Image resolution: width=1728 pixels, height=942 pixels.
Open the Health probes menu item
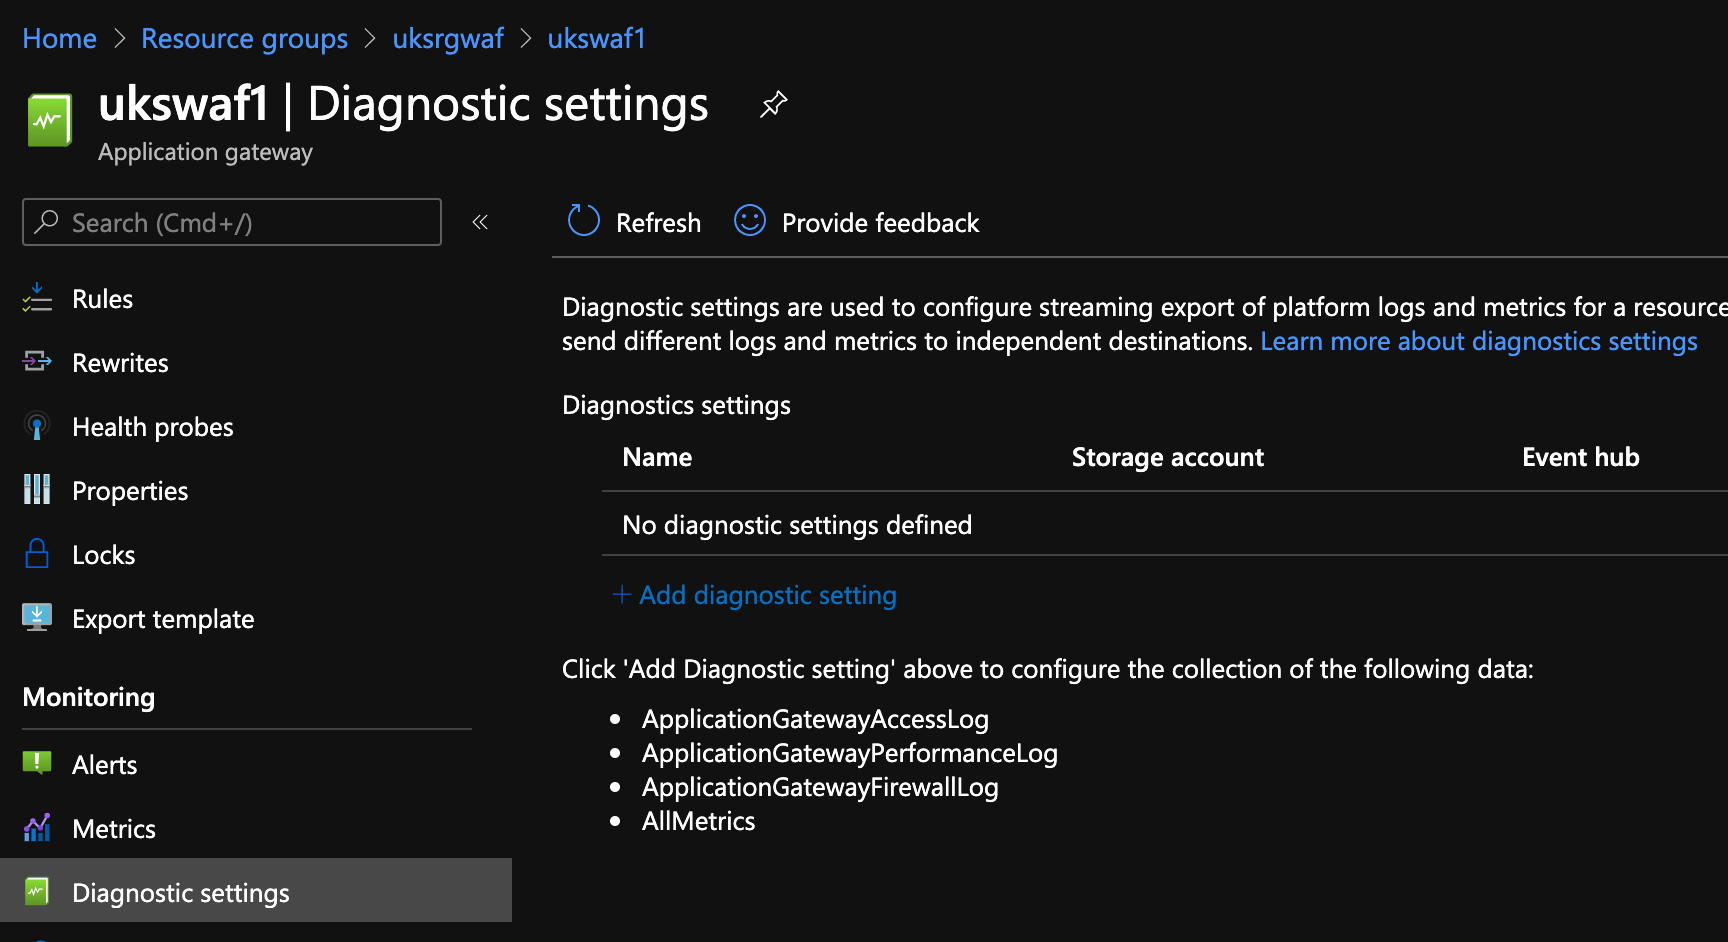pyautogui.click(x=153, y=427)
